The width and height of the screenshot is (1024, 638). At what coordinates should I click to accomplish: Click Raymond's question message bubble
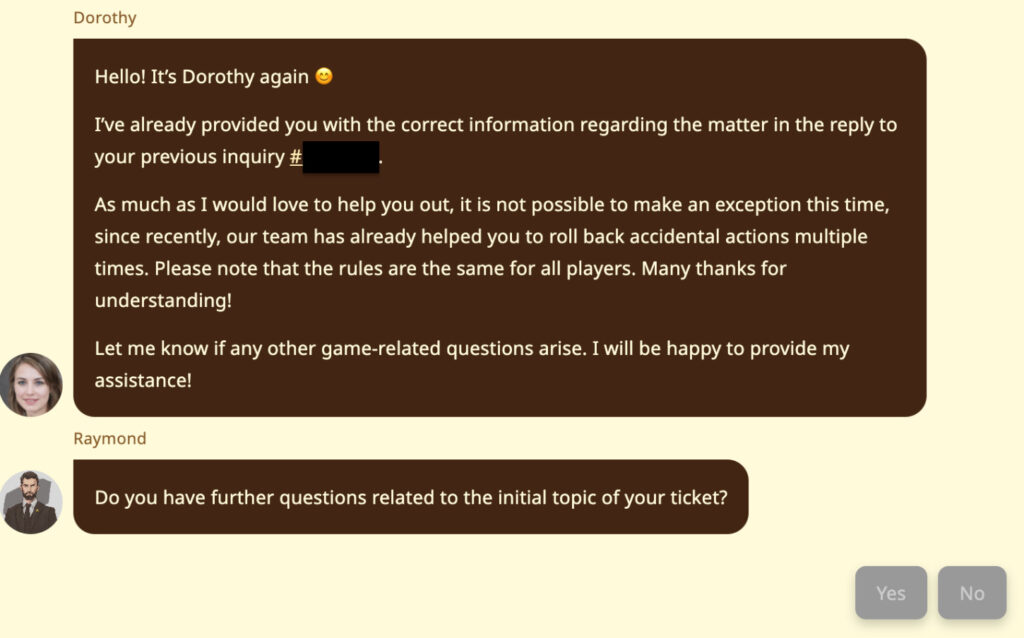click(411, 497)
